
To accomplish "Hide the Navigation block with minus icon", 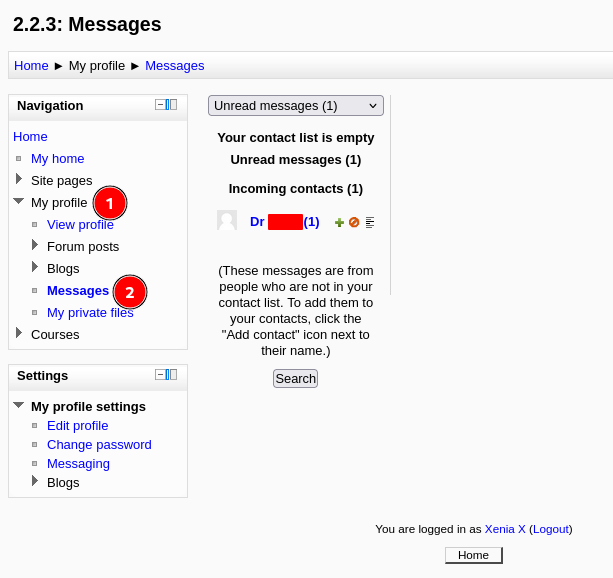I will tap(160, 105).
